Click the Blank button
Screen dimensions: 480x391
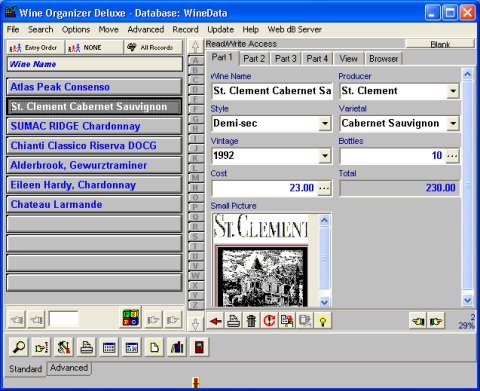(440, 44)
